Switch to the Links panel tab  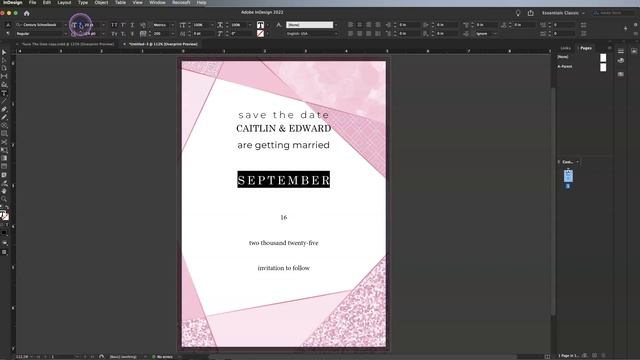[x=565, y=48]
